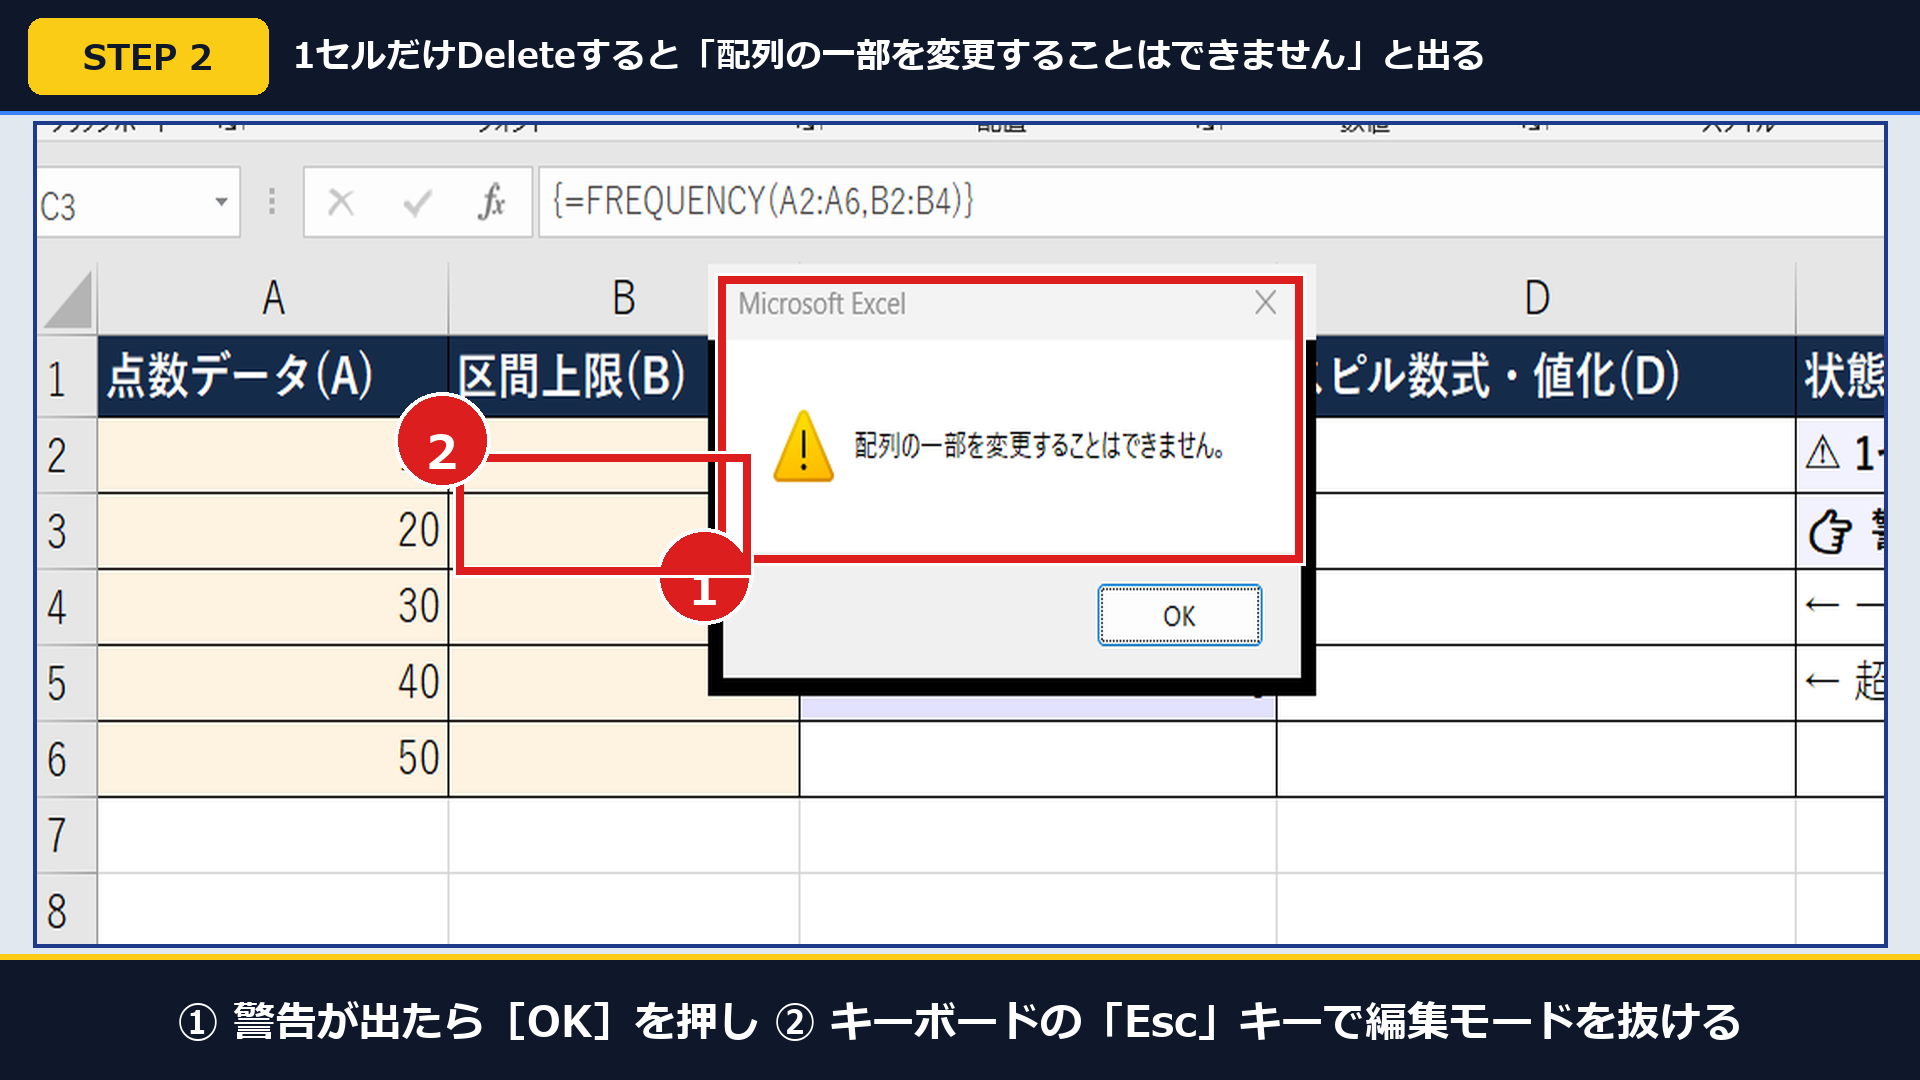Click the warning triangle icon in dialog
This screenshot has height=1080, width=1920.
pos(803,446)
